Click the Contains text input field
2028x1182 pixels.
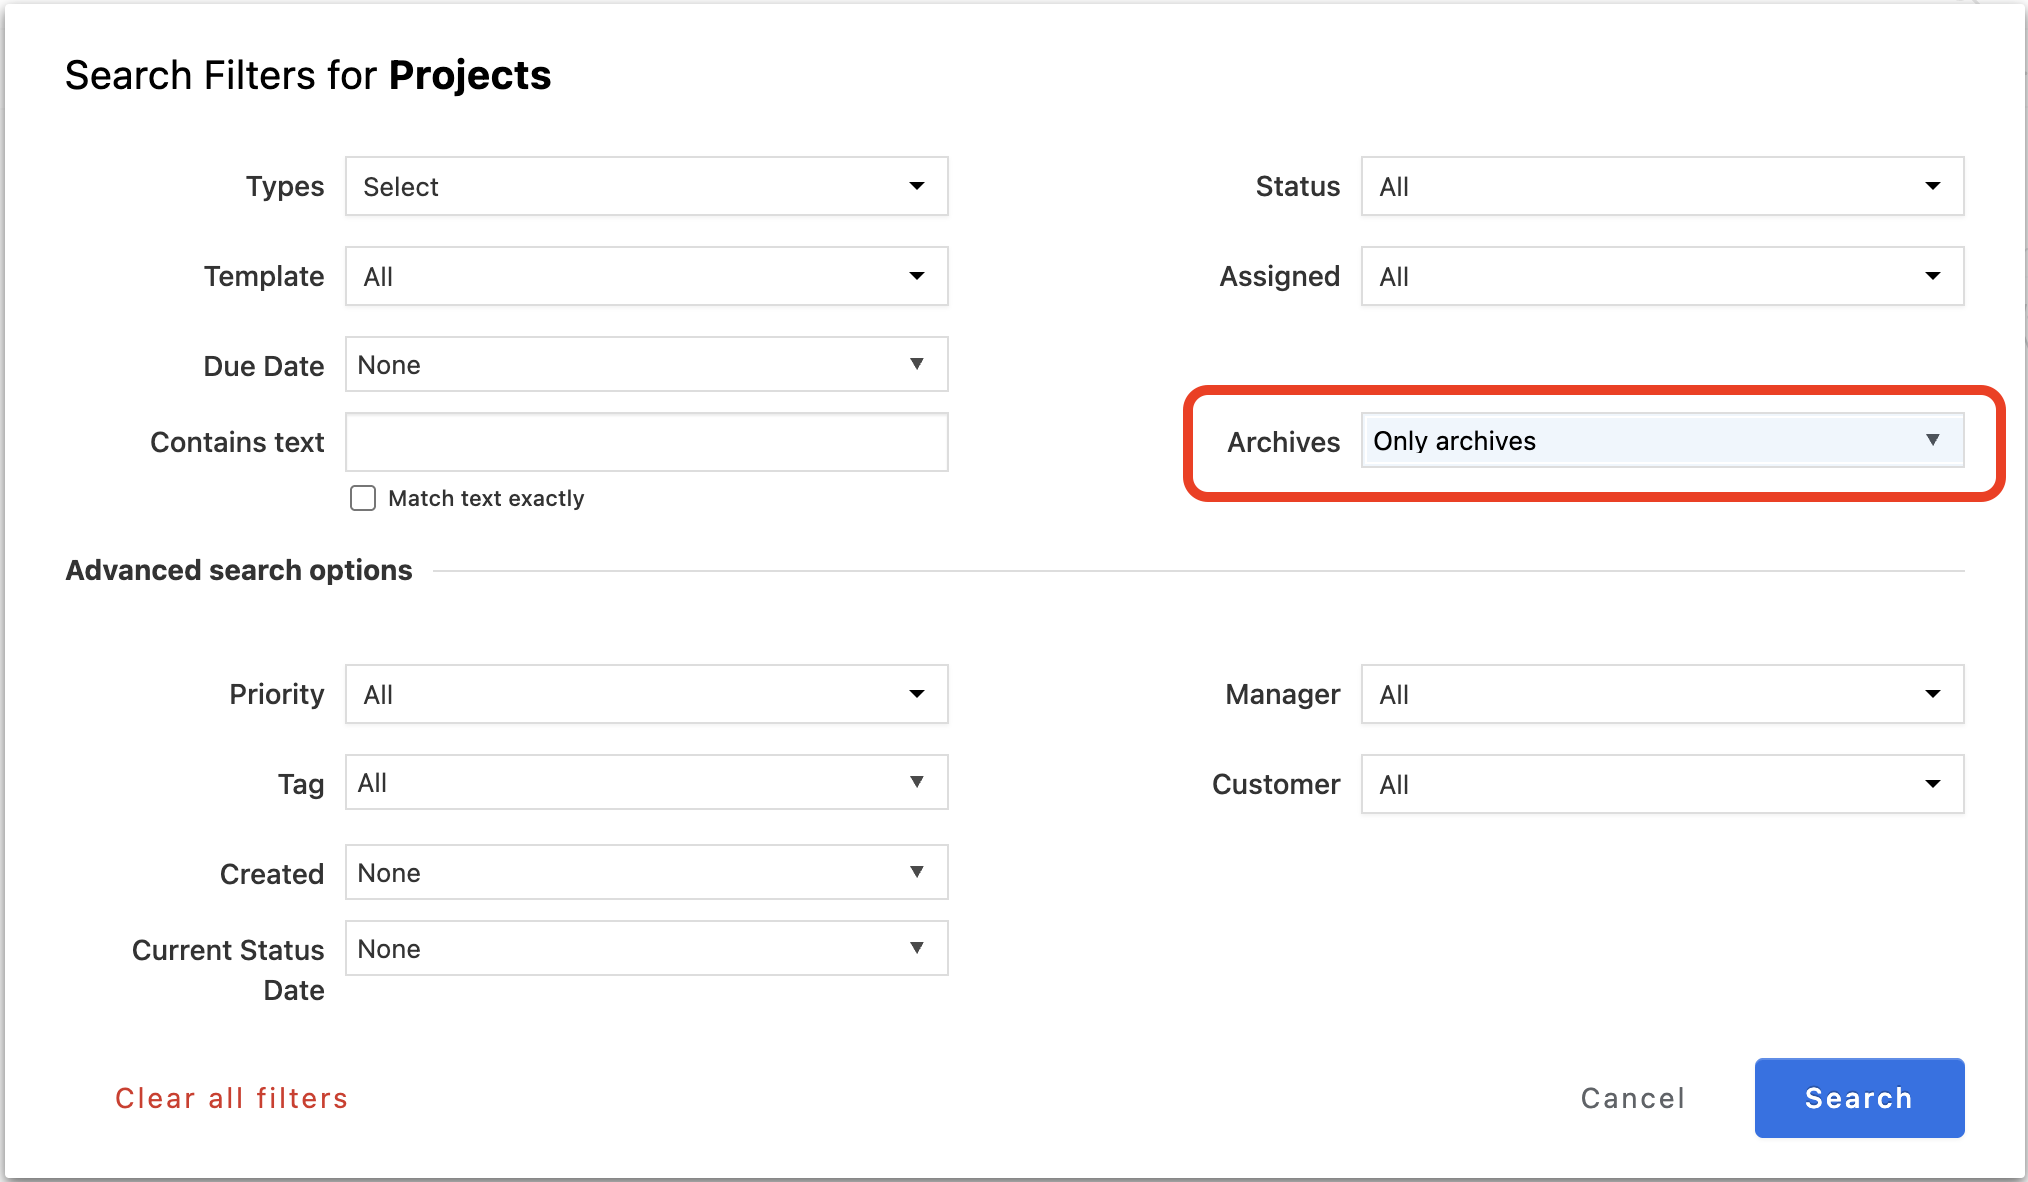[x=646, y=442]
